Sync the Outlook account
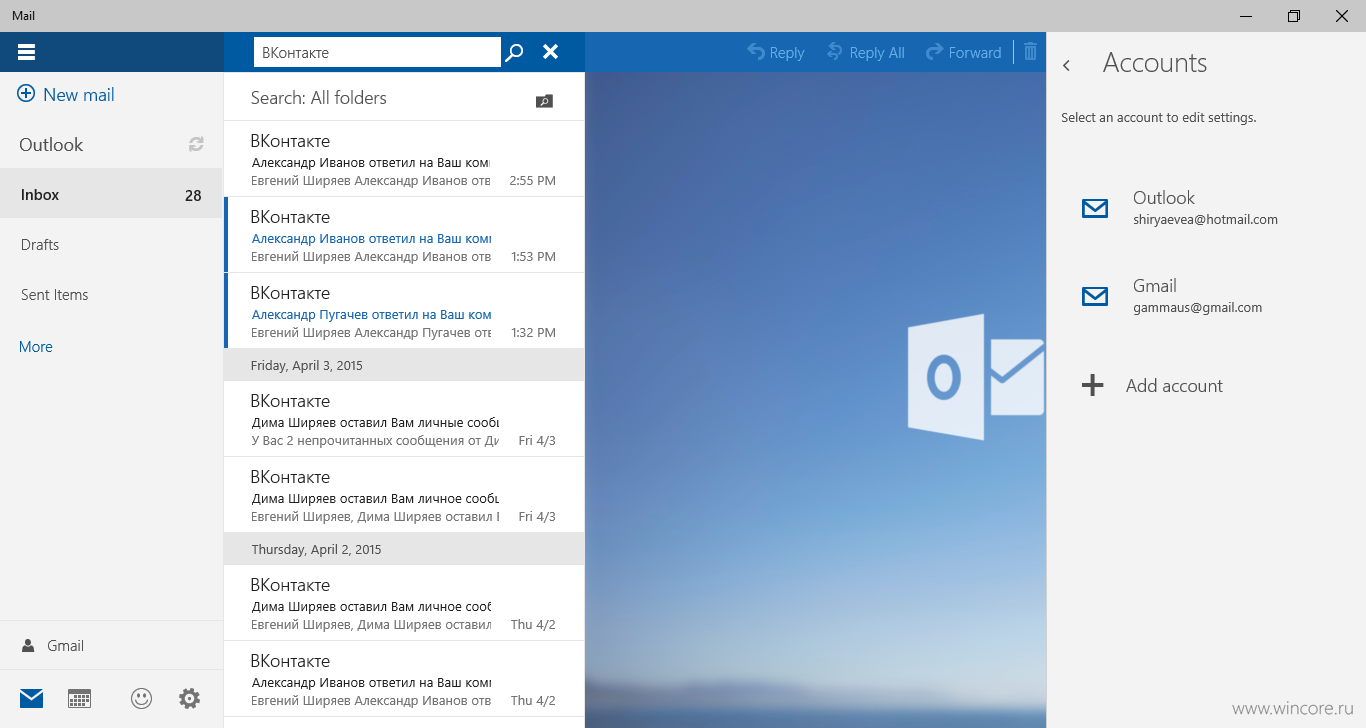Image resolution: width=1366 pixels, height=728 pixels. (196, 144)
